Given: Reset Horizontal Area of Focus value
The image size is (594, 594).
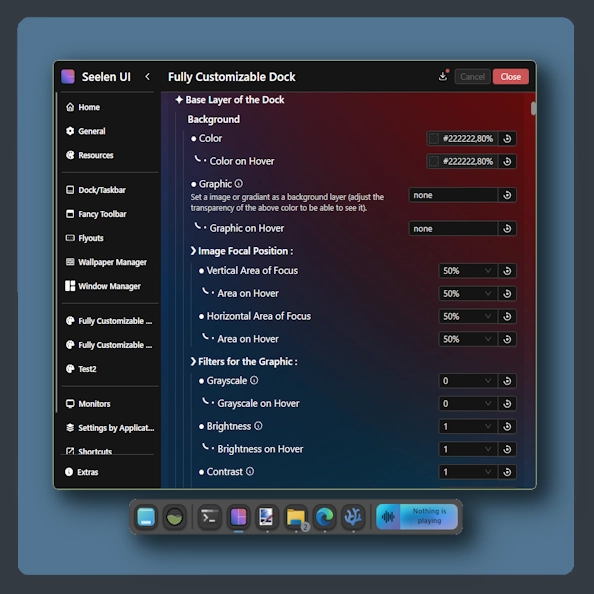Looking at the screenshot, I should 507,316.
